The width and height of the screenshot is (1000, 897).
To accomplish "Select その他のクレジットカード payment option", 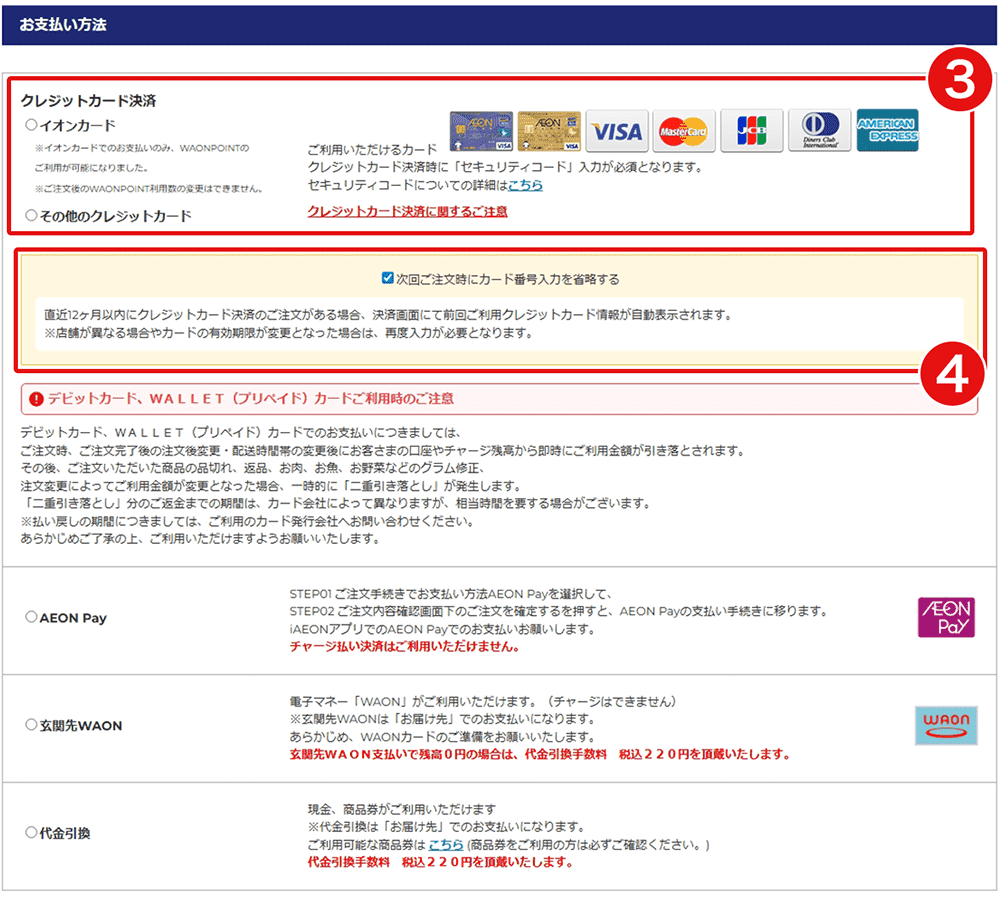I will click(31, 215).
